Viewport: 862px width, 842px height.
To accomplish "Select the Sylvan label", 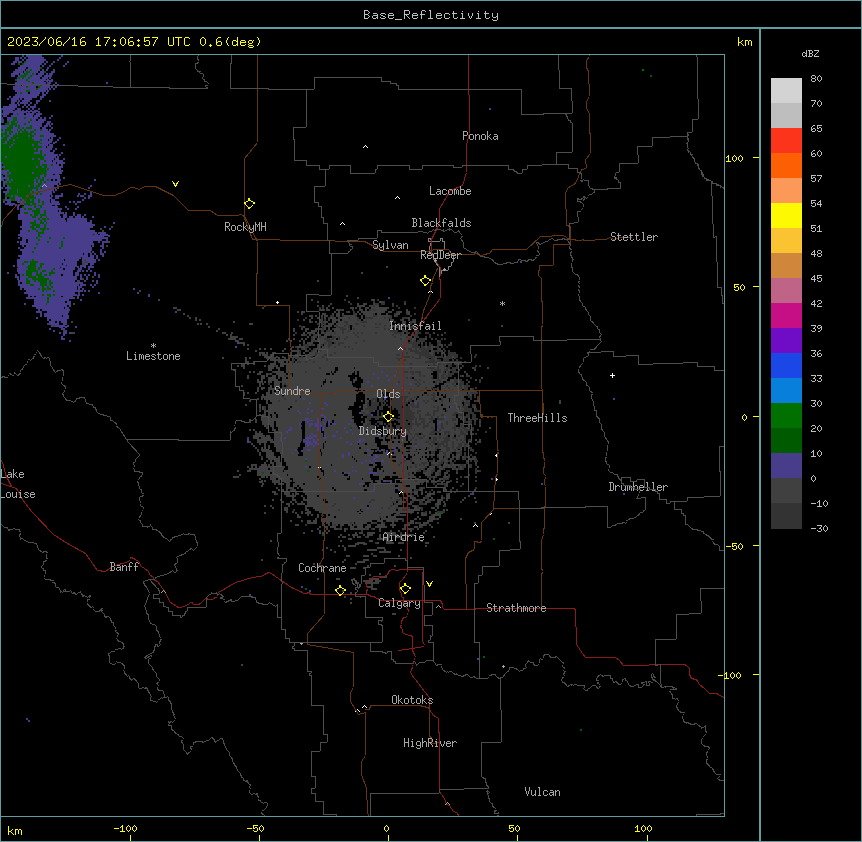I will [x=390, y=245].
